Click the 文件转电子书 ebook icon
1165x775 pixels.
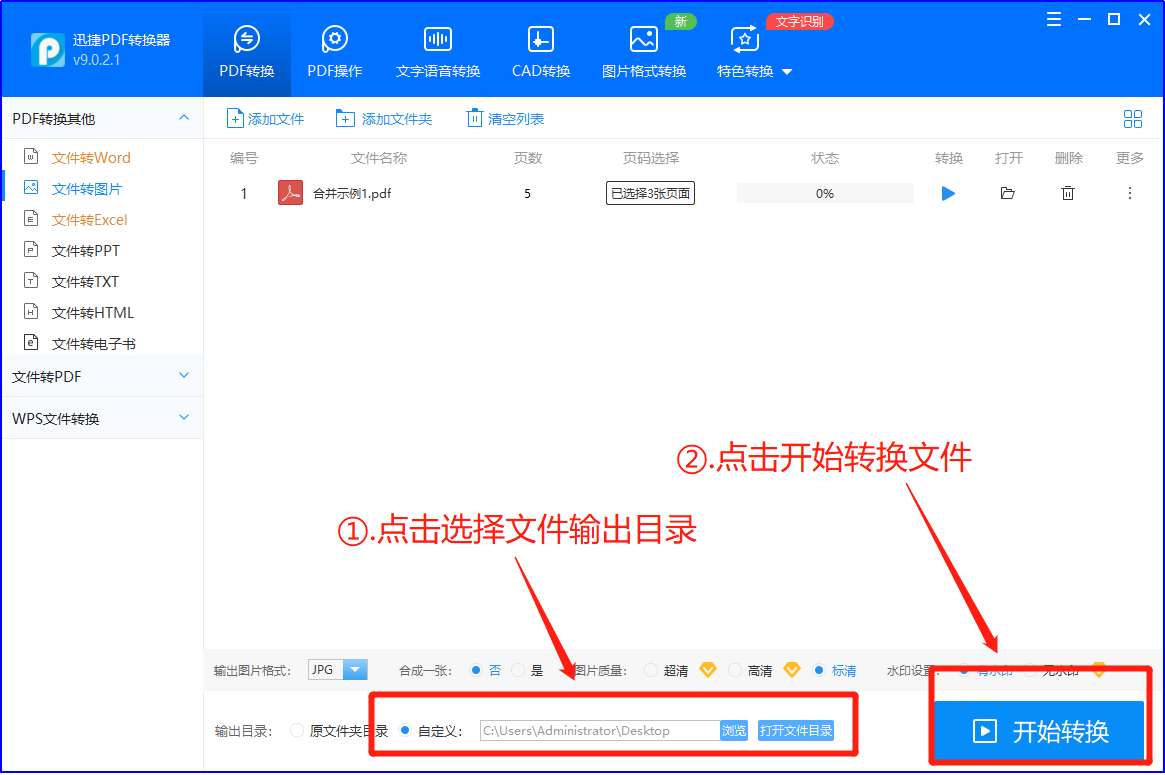(x=31, y=342)
